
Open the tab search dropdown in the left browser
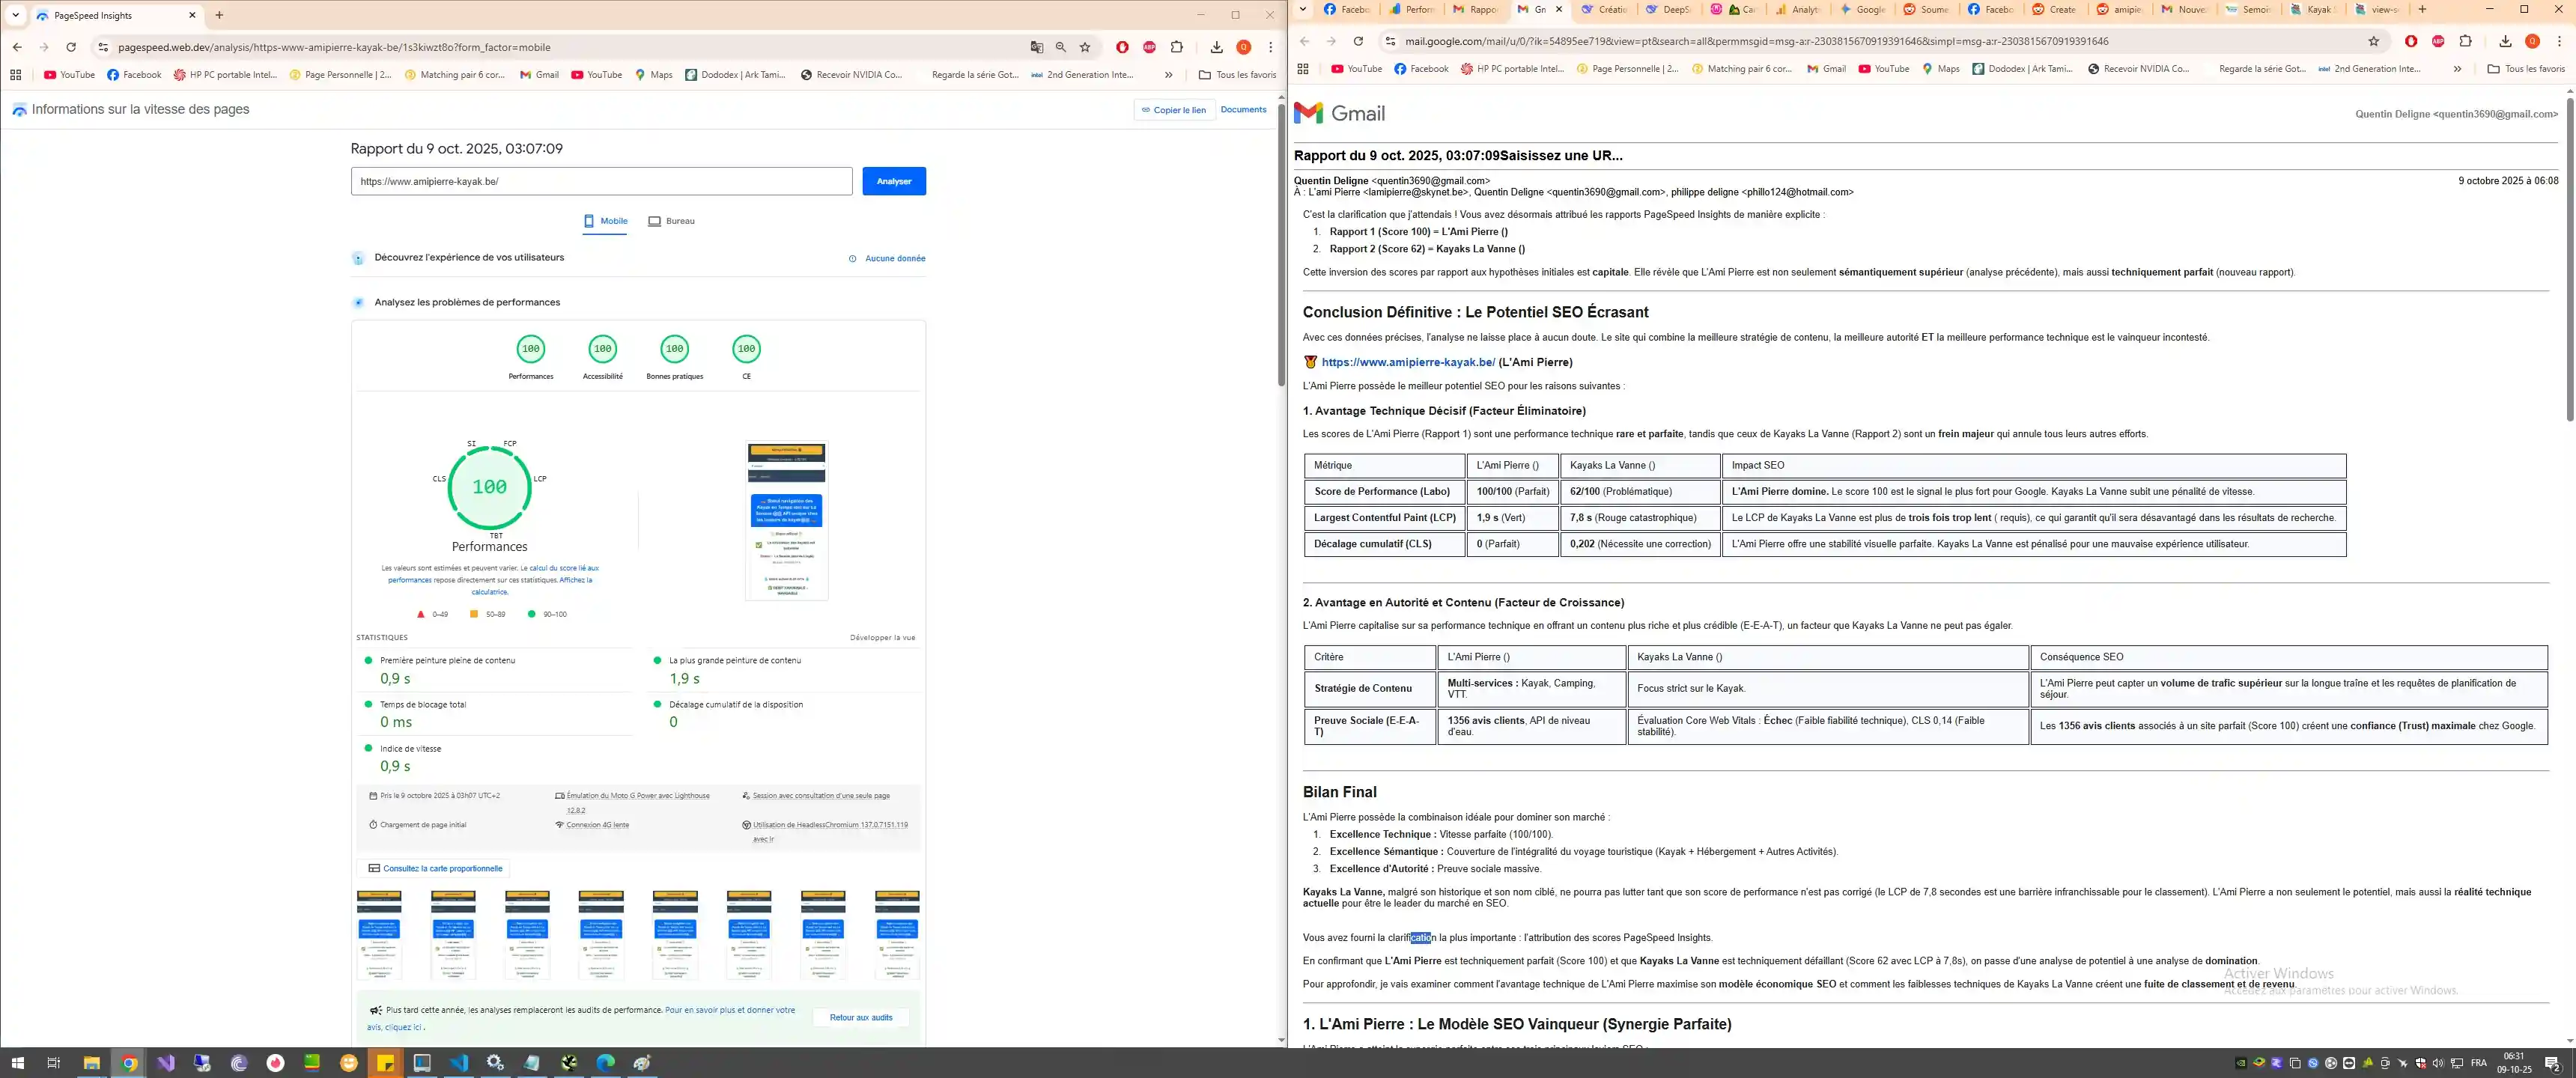[15, 15]
